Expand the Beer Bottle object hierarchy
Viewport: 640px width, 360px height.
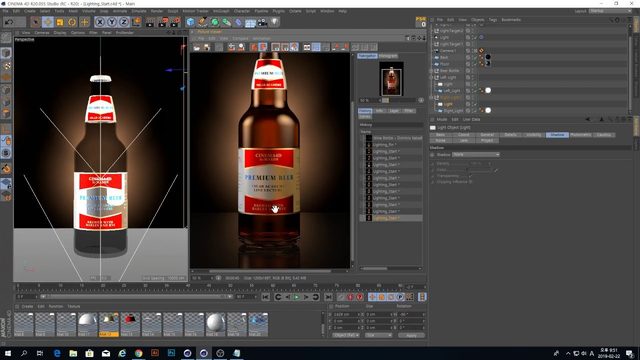(x=431, y=71)
